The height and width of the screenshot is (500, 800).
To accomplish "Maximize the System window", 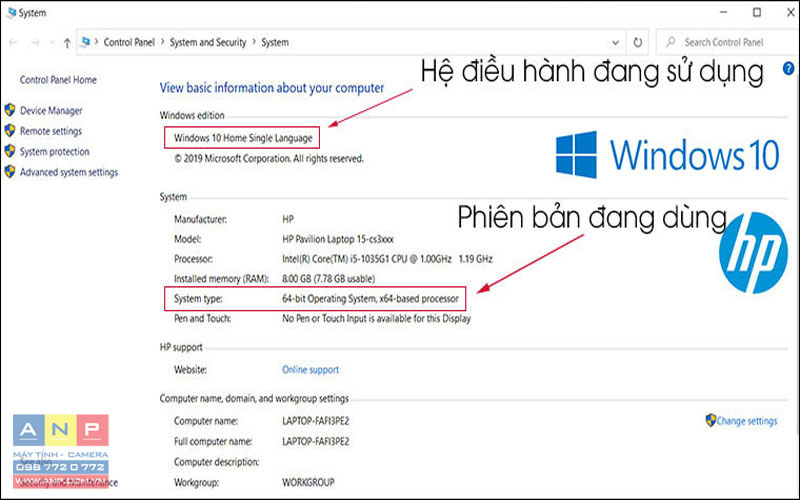I will [757, 12].
